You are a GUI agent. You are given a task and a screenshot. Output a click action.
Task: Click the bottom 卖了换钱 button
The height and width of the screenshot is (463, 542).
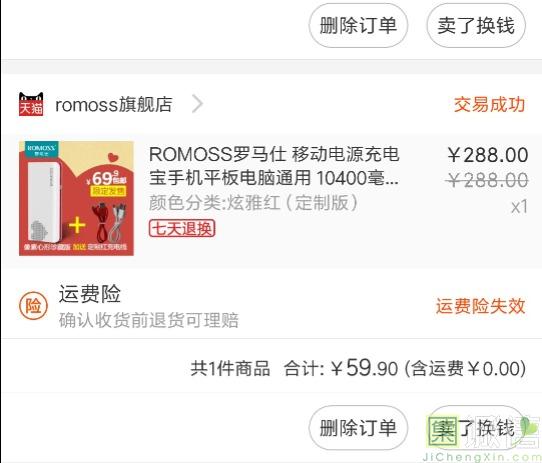476,428
